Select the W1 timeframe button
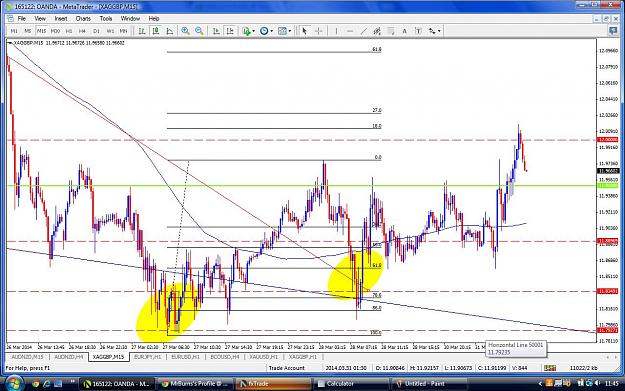 [110, 31]
